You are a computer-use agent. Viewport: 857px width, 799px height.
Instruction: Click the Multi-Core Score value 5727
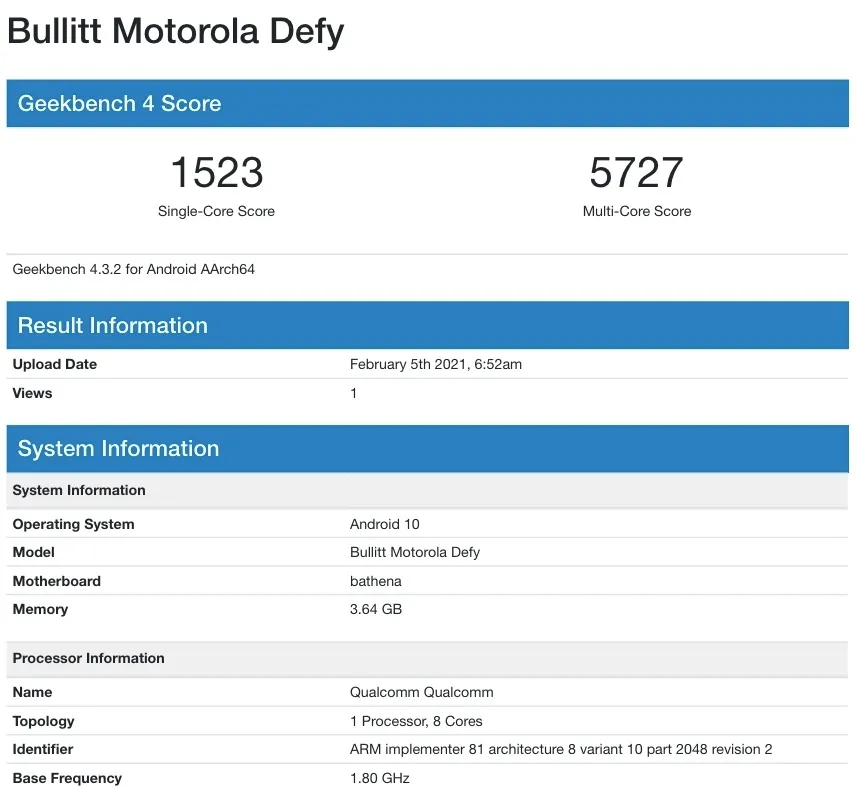click(x=637, y=172)
